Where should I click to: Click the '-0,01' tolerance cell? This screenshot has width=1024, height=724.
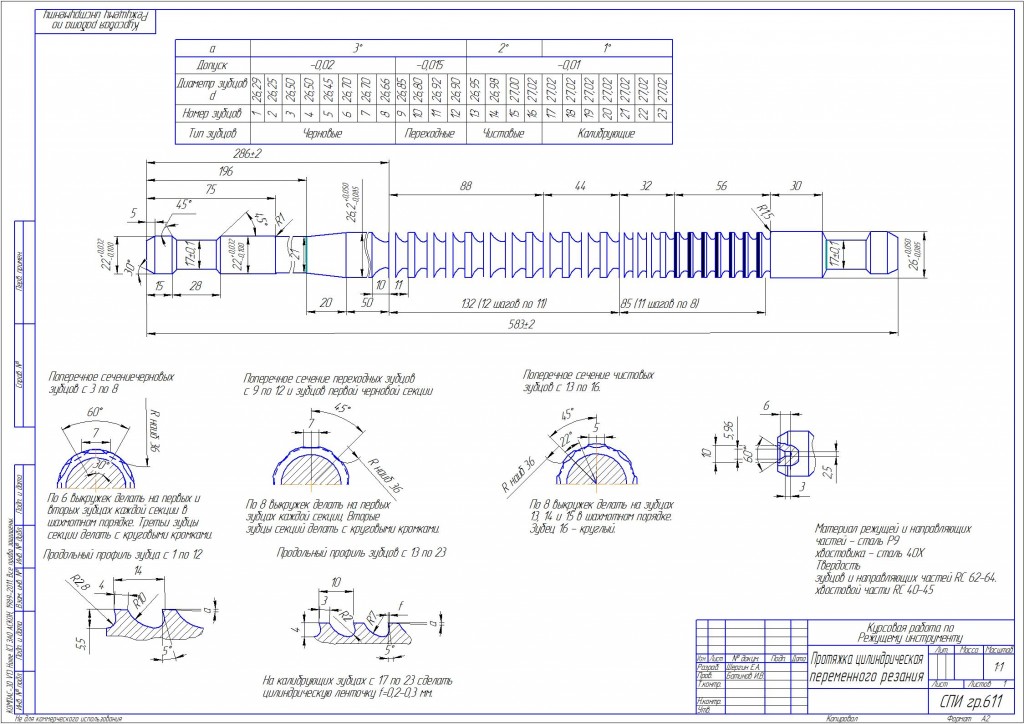569,65
